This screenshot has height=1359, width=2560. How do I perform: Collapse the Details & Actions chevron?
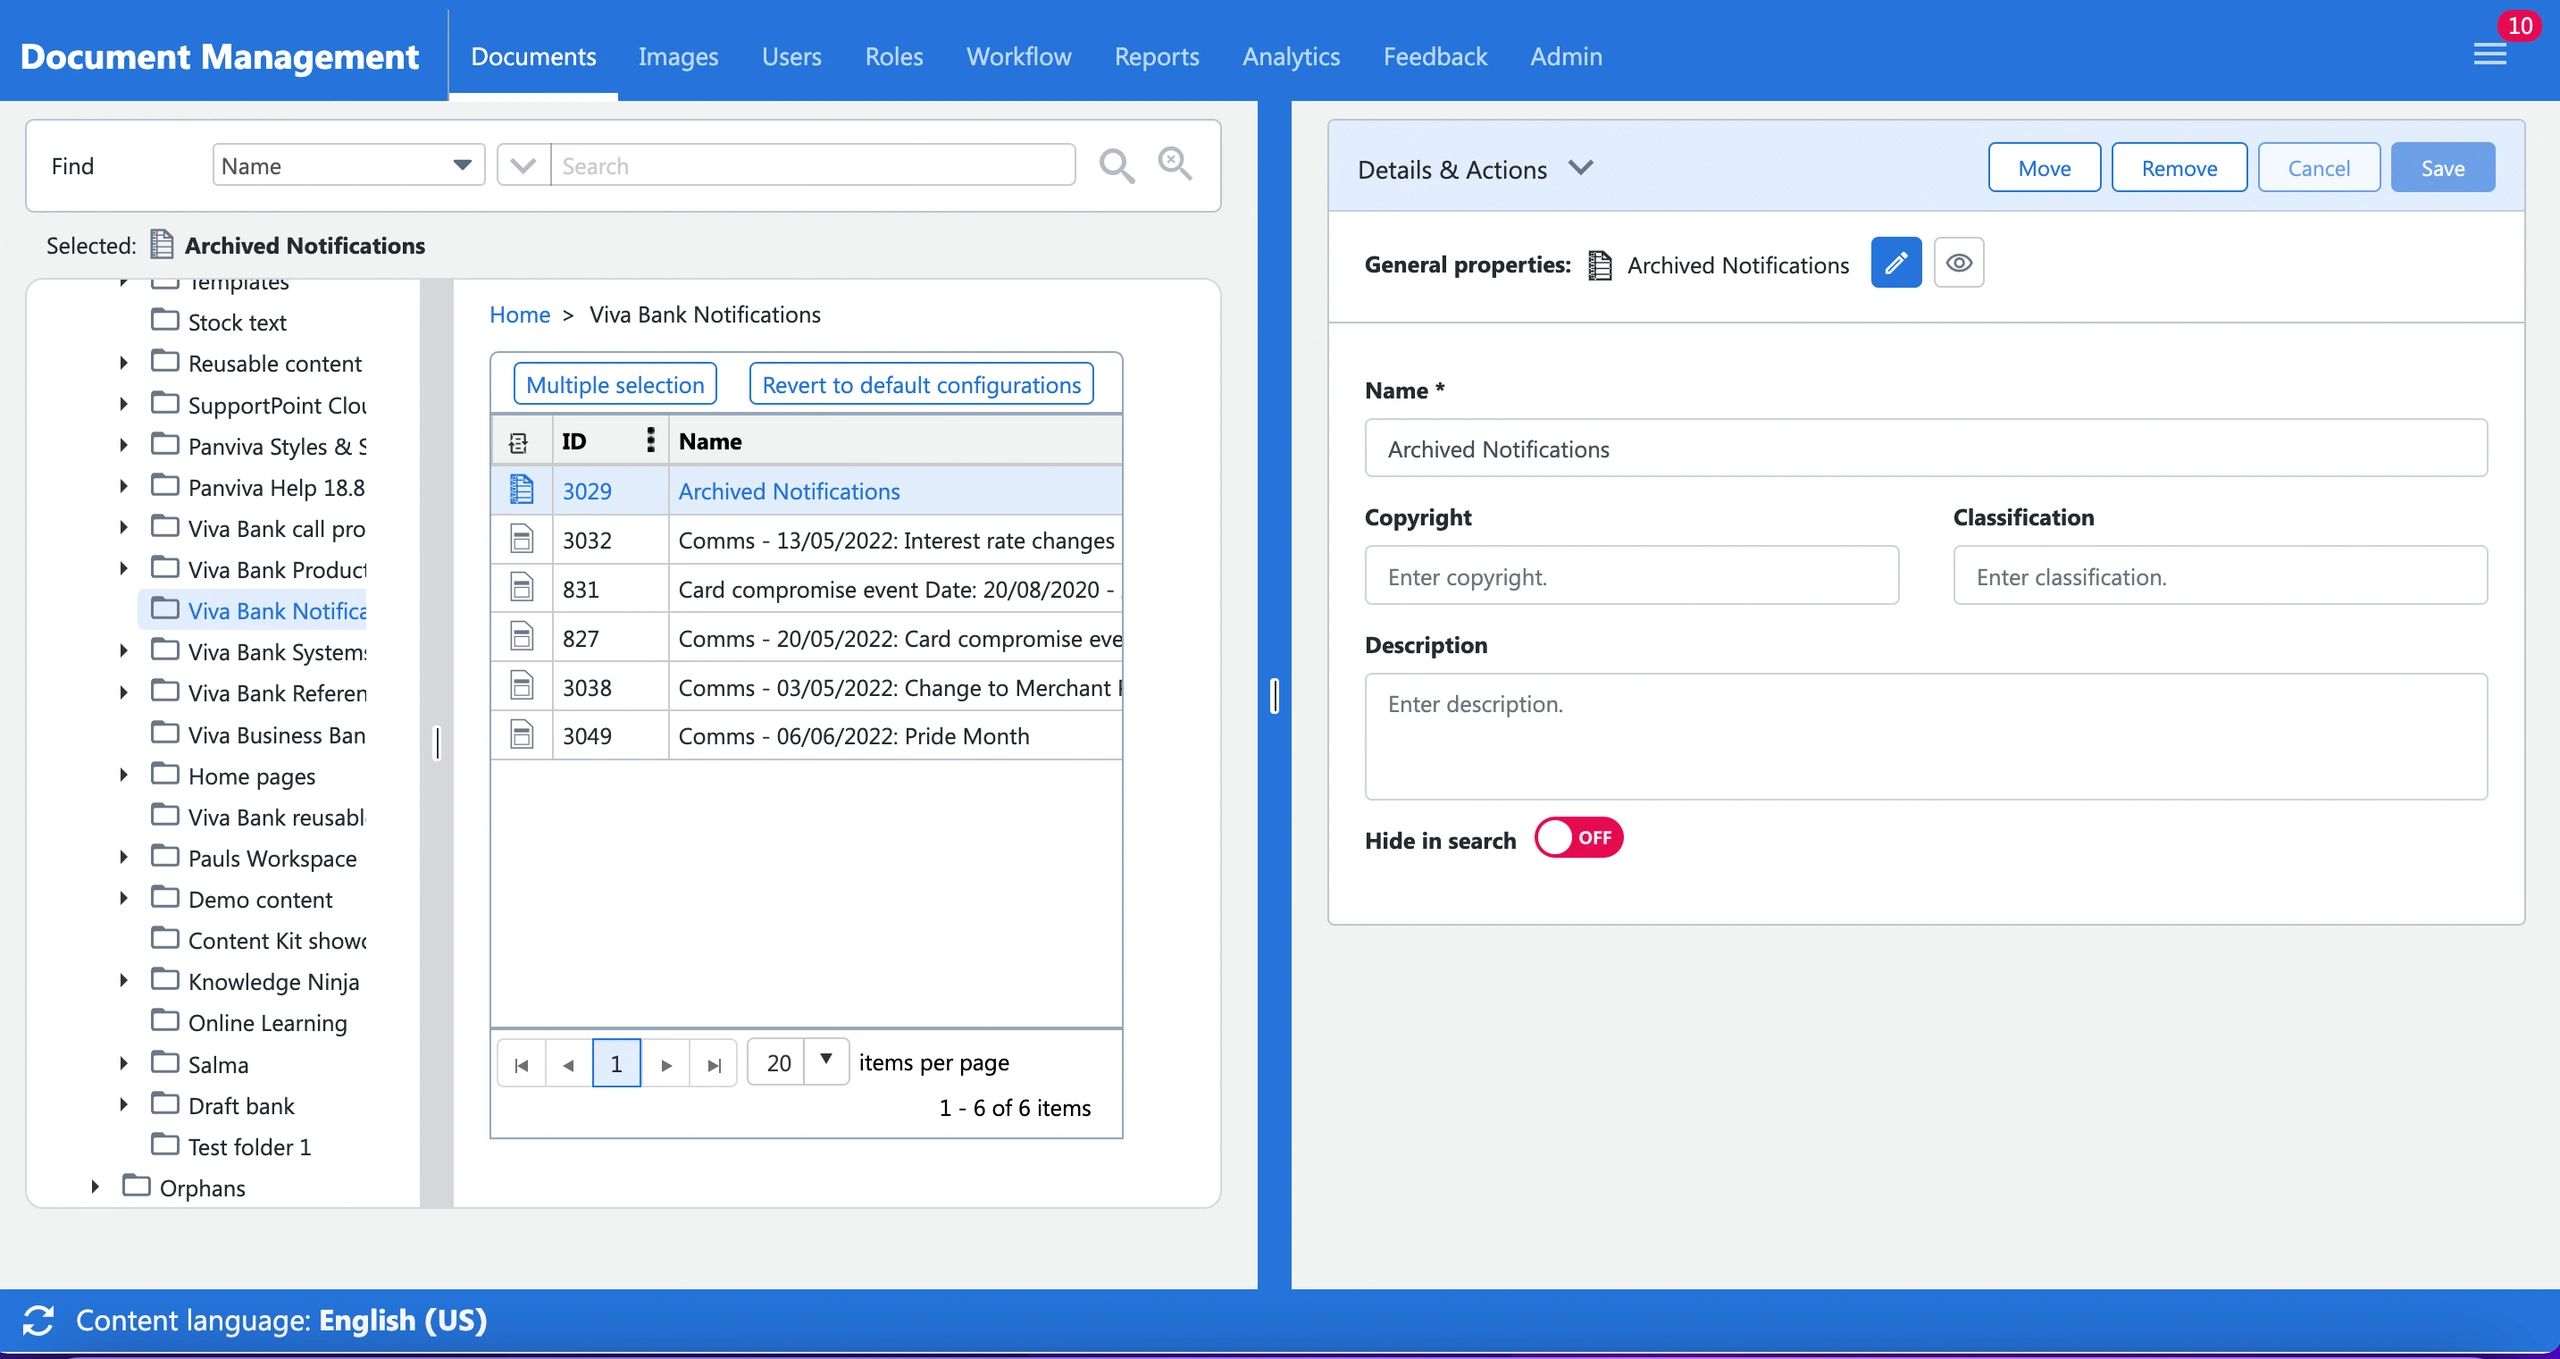pyautogui.click(x=1580, y=168)
